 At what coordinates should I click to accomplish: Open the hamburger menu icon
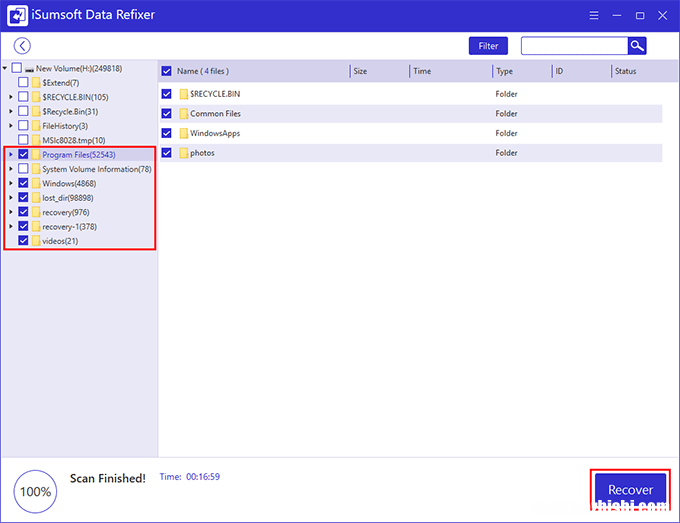pos(594,16)
